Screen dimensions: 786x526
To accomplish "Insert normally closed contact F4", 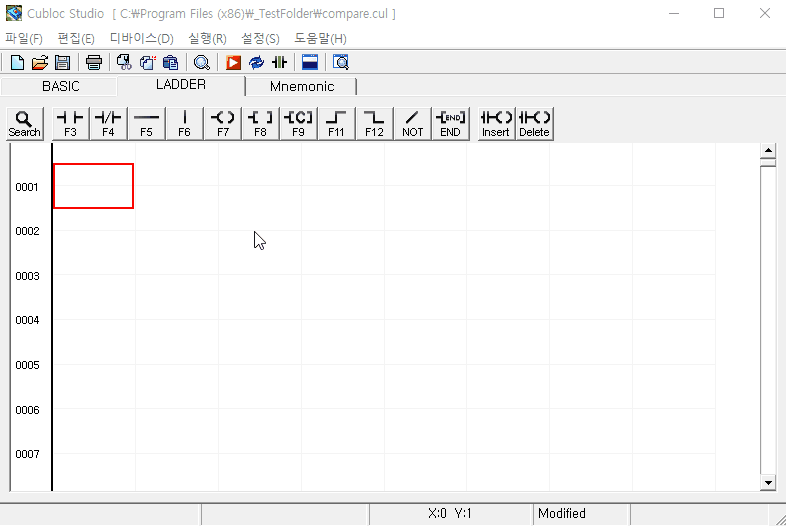I will coord(108,123).
